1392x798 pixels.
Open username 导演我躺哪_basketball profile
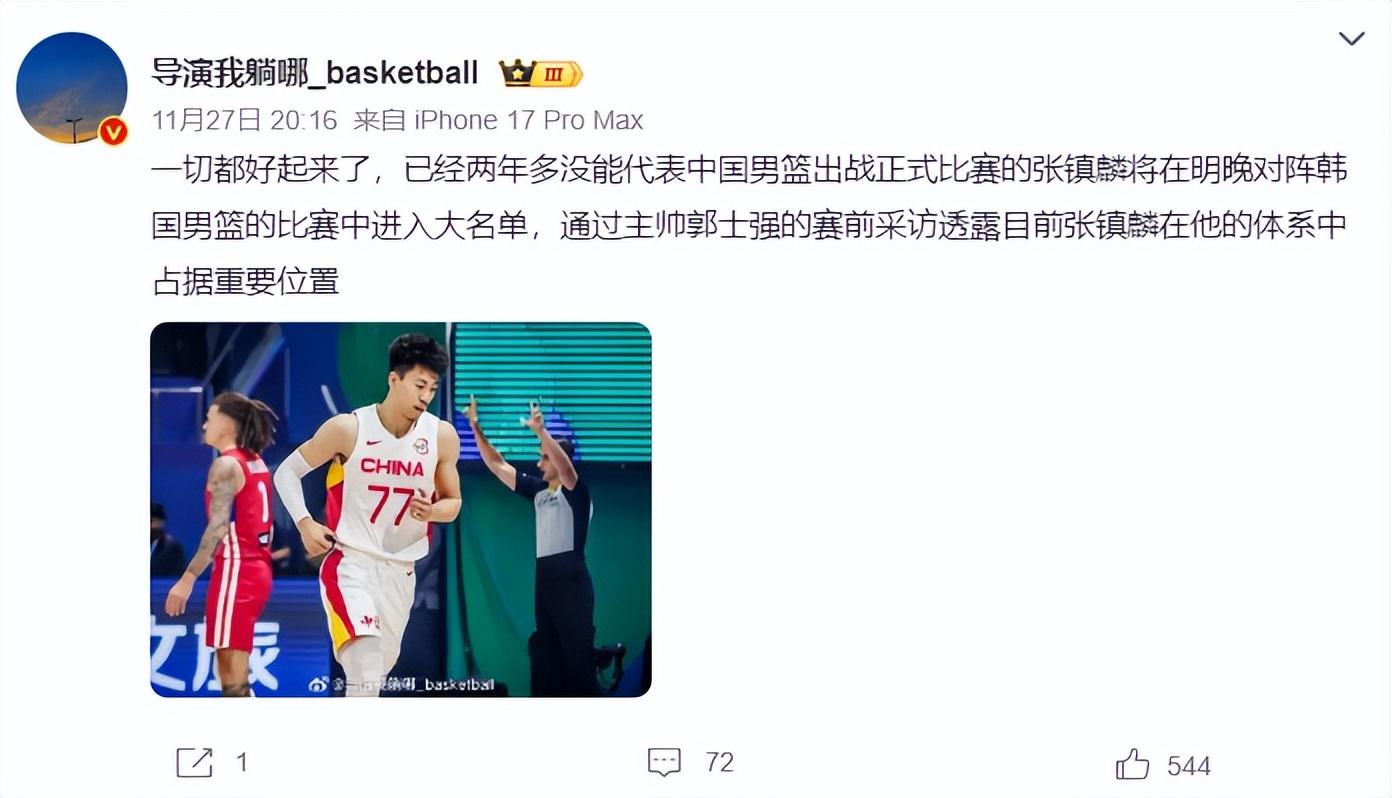pyautogui.click(x=315, y=73)
